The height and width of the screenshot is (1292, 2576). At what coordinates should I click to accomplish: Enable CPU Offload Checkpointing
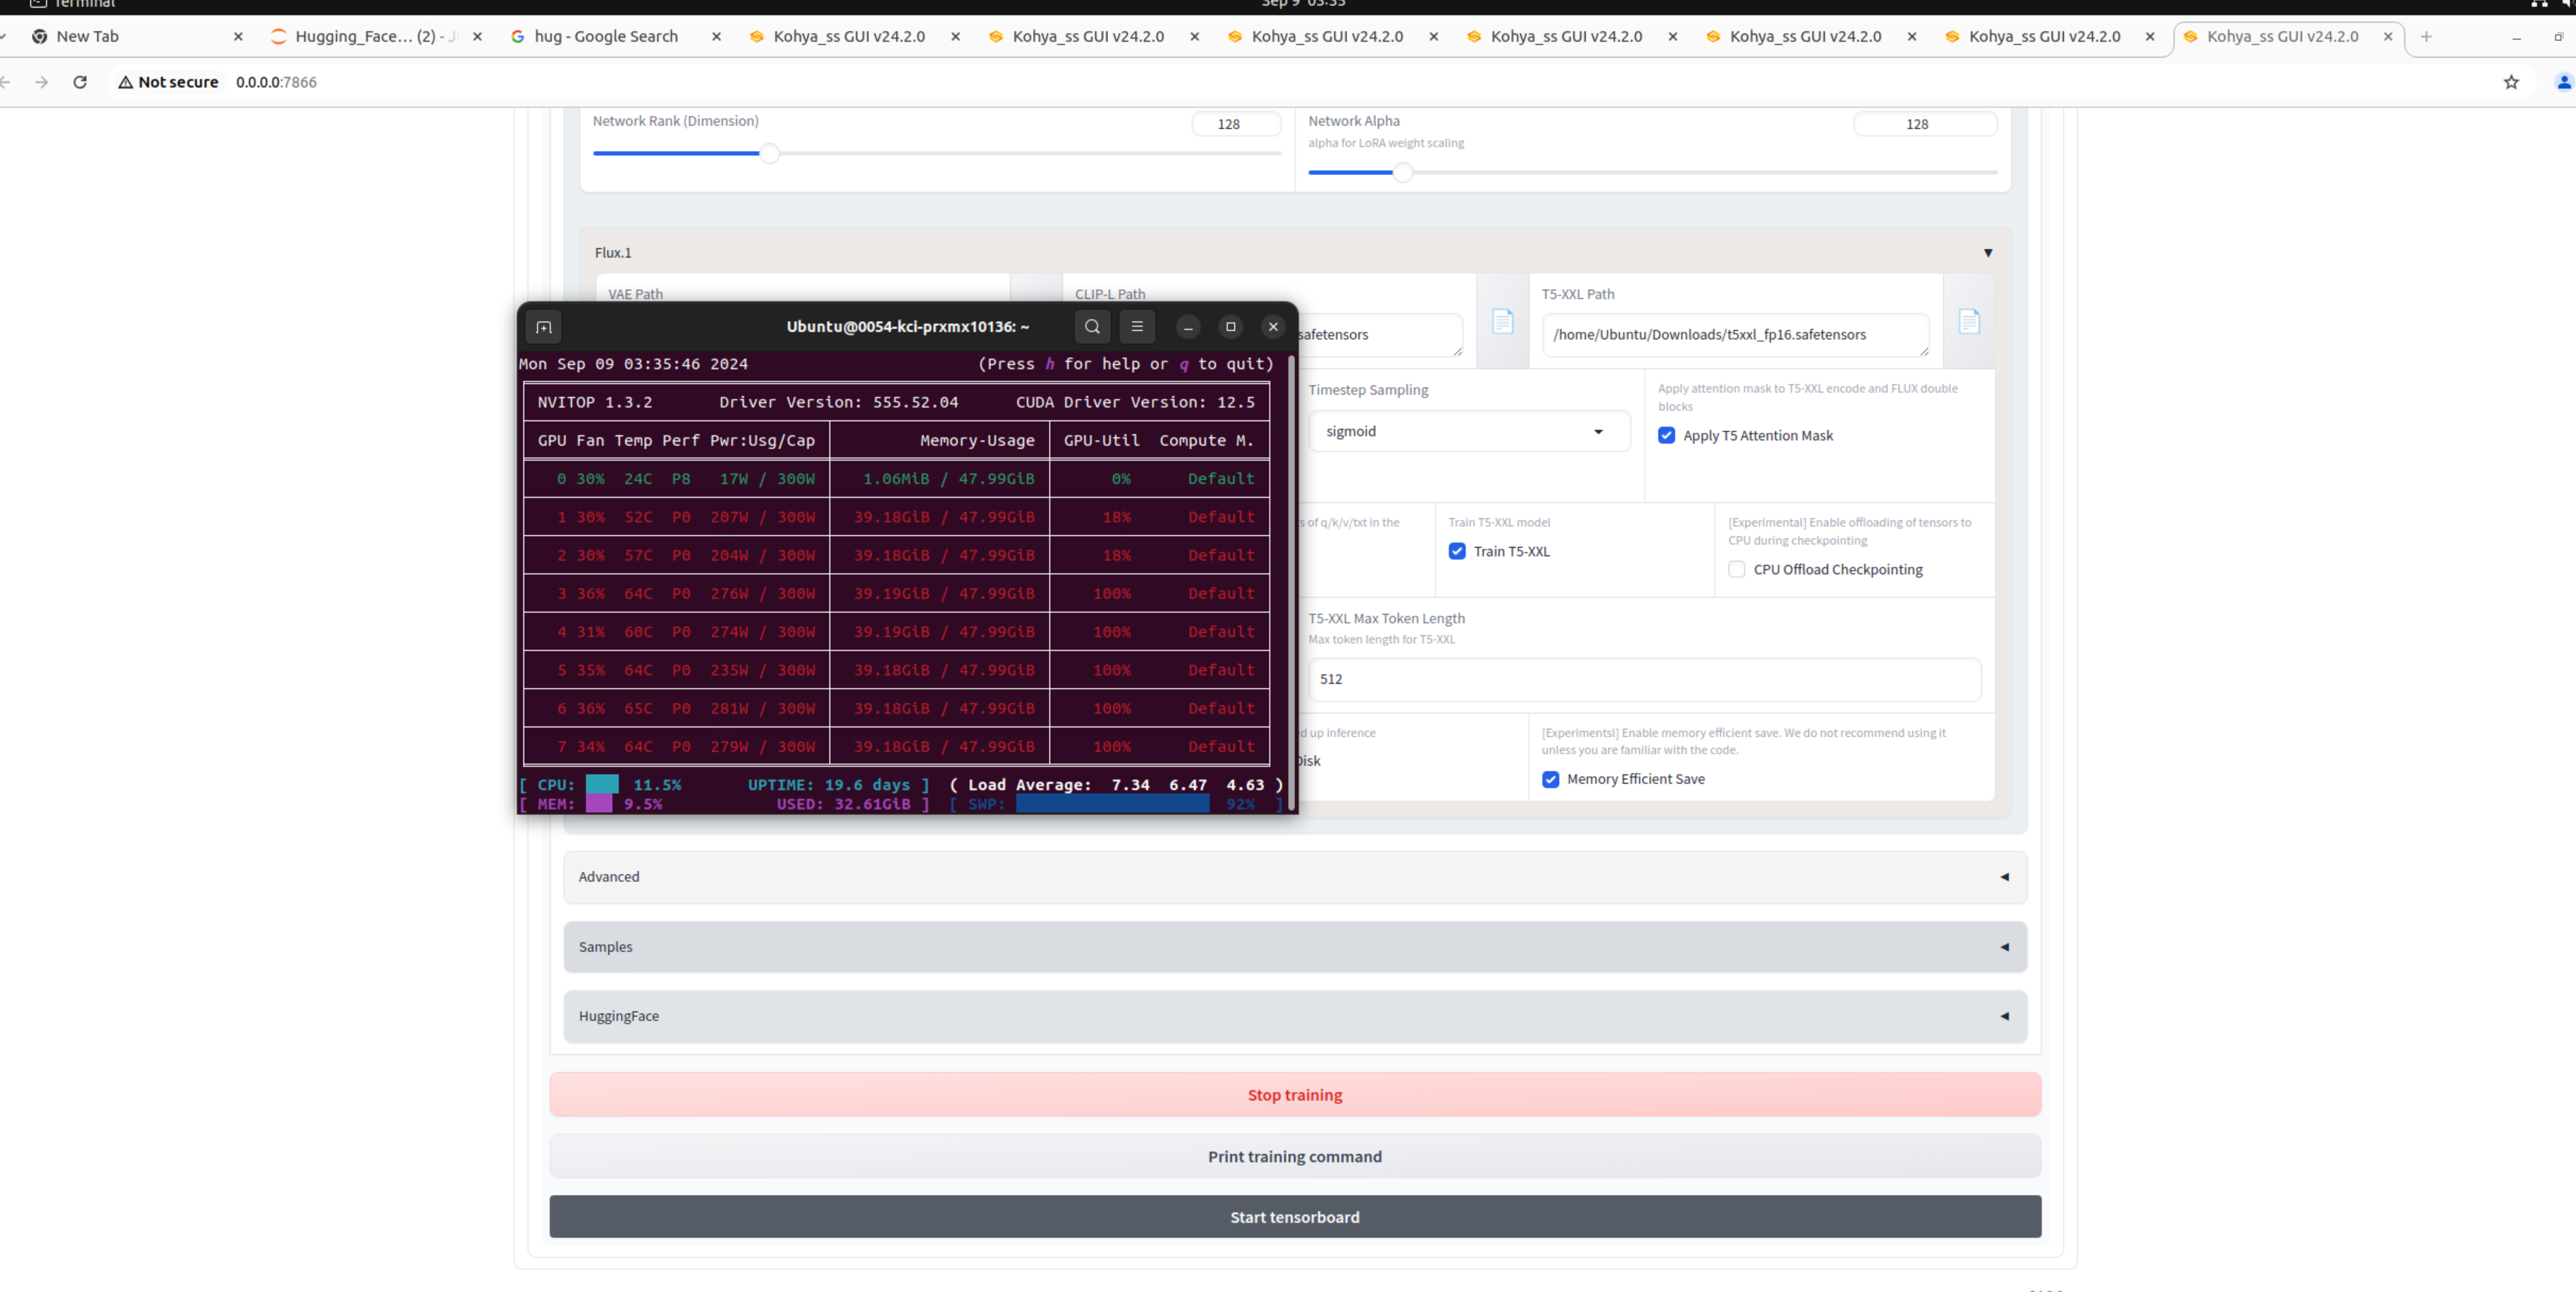tap(1737, 570)
